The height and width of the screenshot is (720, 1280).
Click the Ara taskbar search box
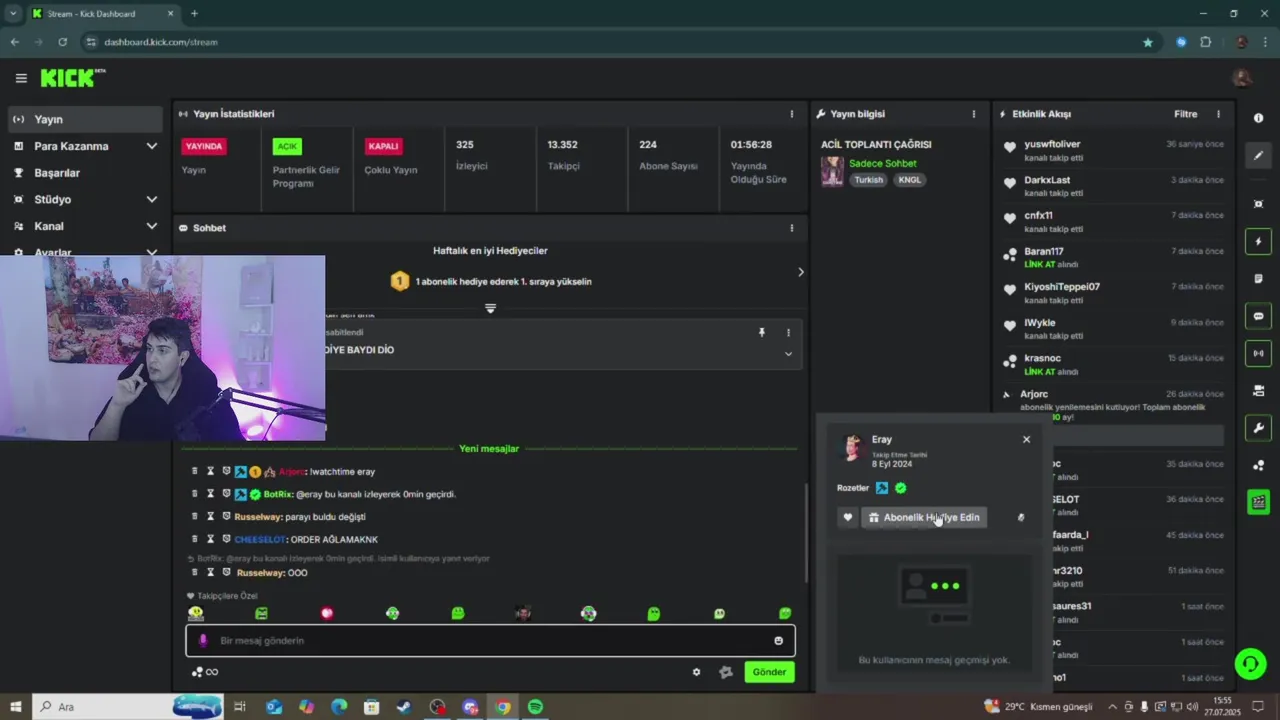click(127, 707)
